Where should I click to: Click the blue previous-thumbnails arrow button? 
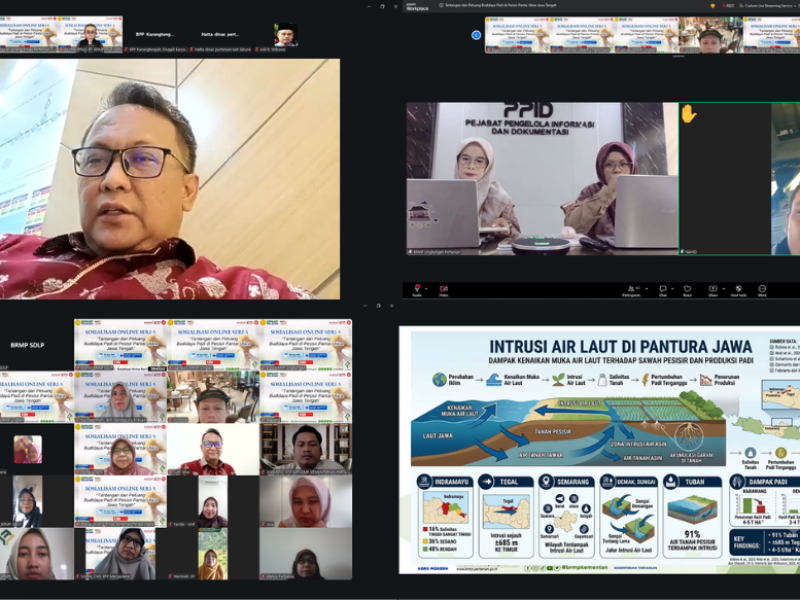[x=476, y=35]
